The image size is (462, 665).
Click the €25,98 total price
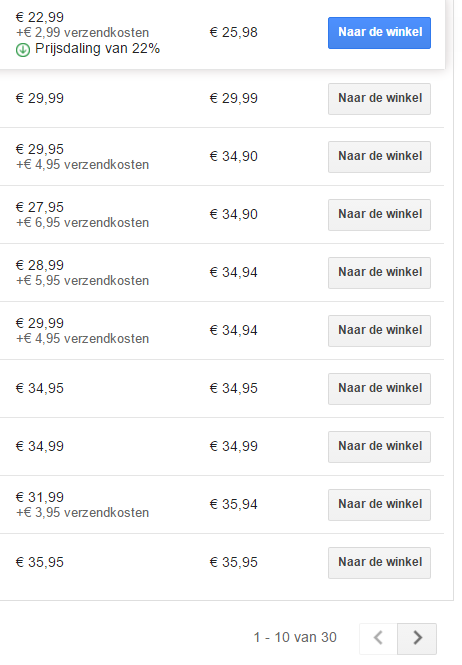(234, 32)
